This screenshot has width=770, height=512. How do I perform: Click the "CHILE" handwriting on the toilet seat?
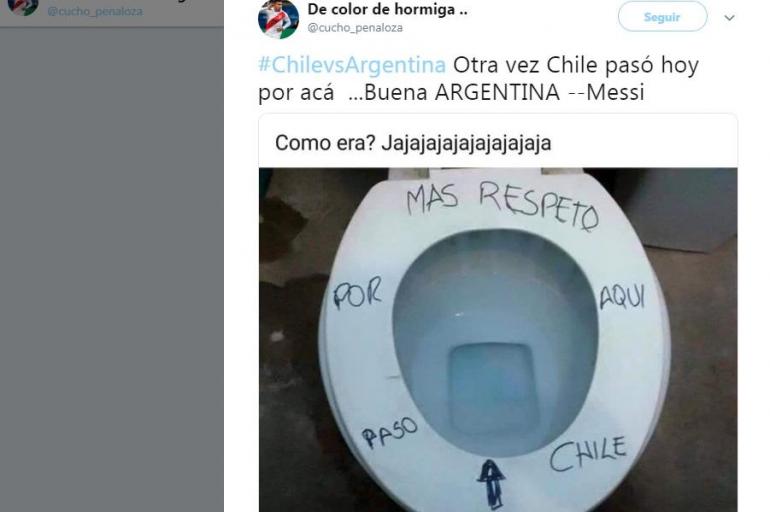588,453
